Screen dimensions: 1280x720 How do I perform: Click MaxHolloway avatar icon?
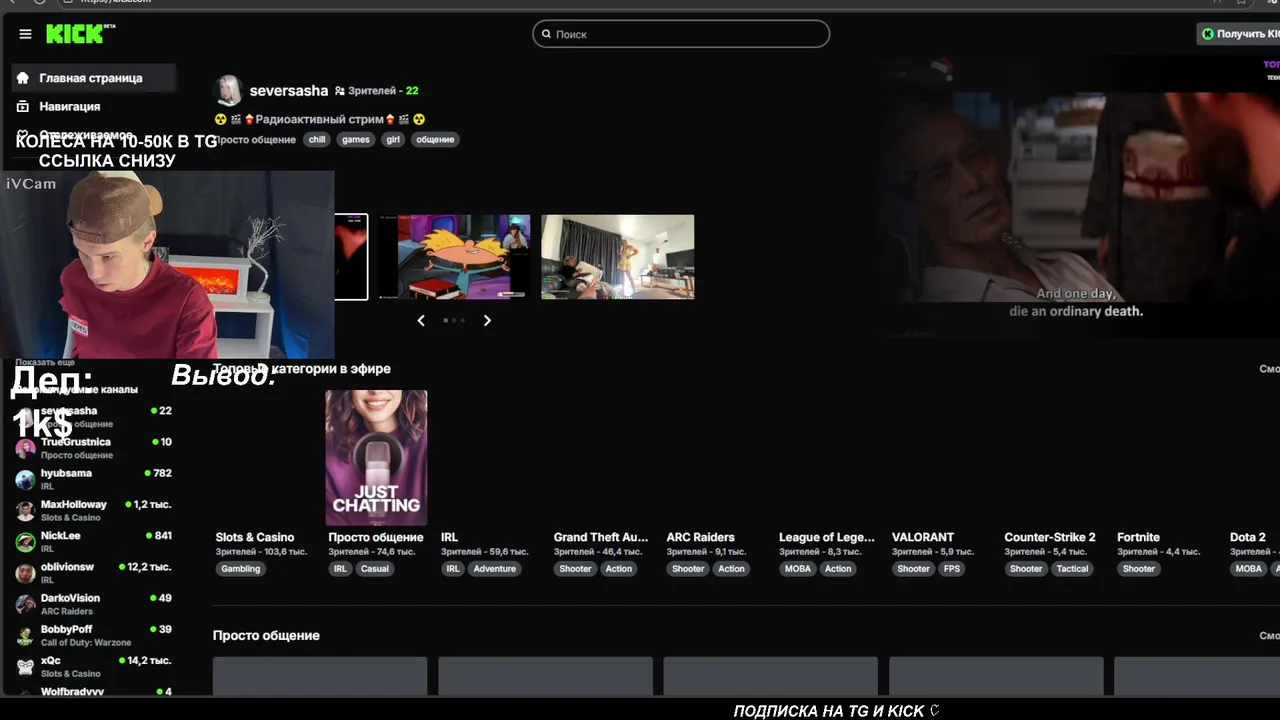[25, 511]
